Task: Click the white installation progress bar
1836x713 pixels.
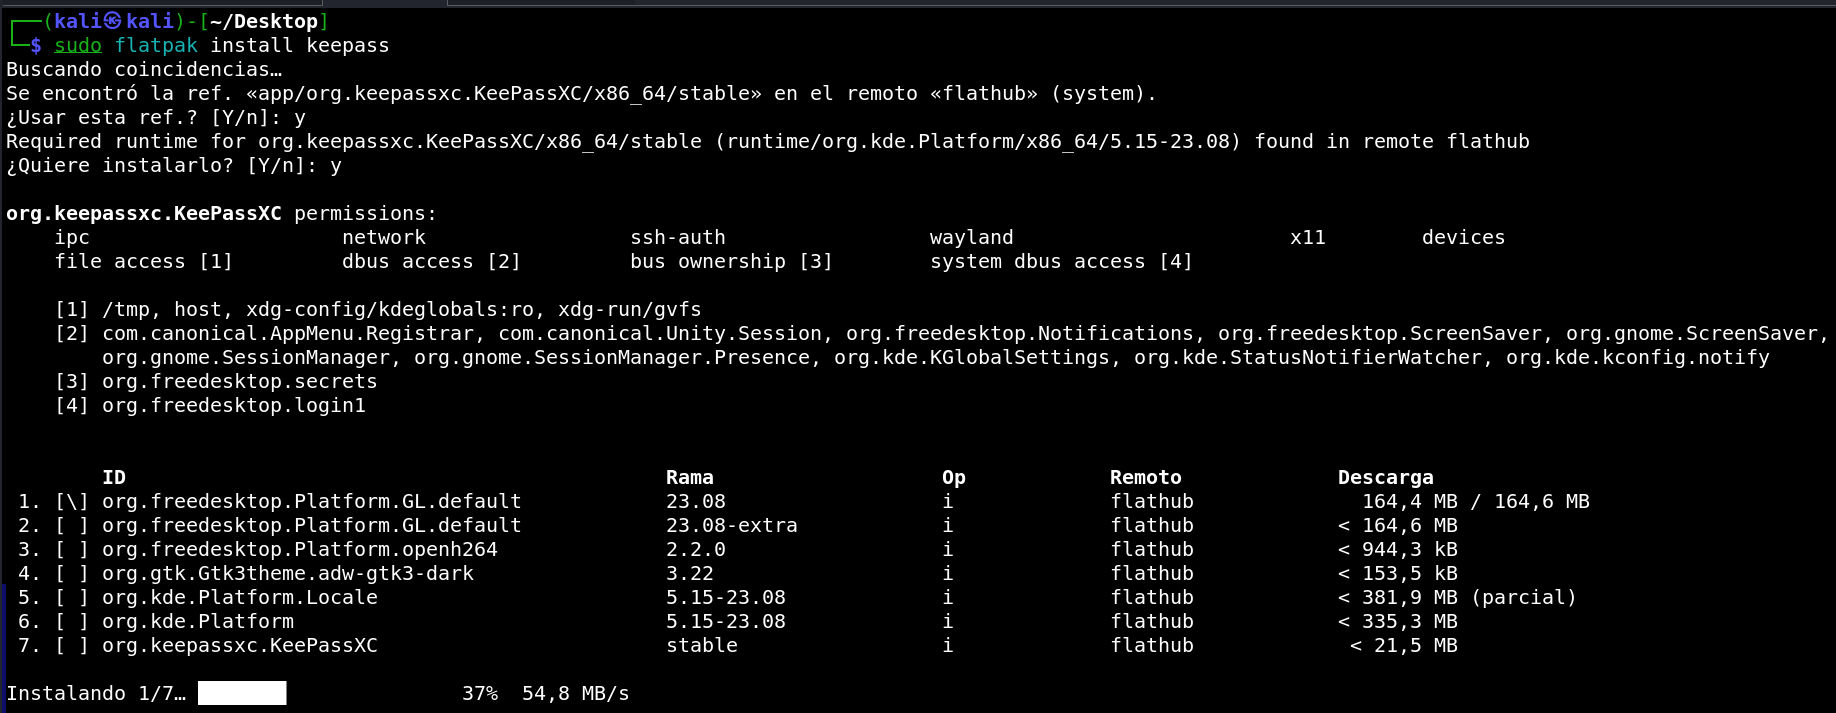Action: tap(242, 693)
